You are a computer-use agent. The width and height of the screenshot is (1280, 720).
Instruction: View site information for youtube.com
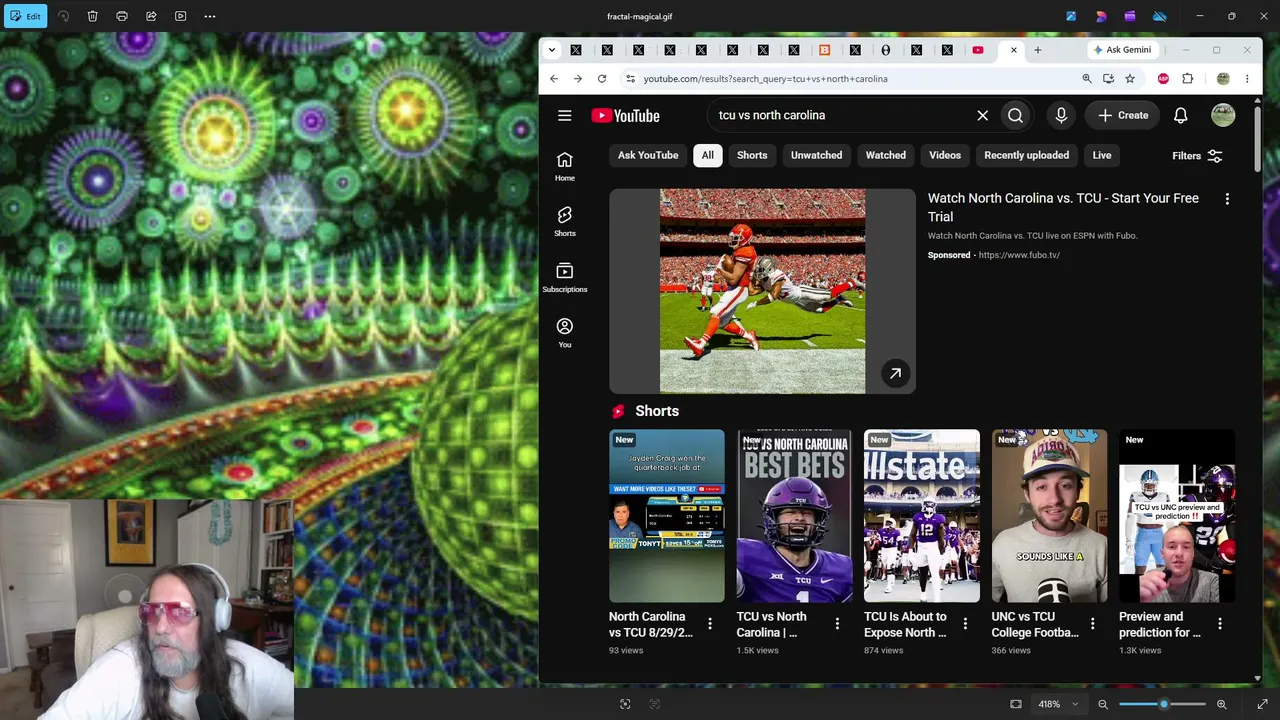coord(630,79)
